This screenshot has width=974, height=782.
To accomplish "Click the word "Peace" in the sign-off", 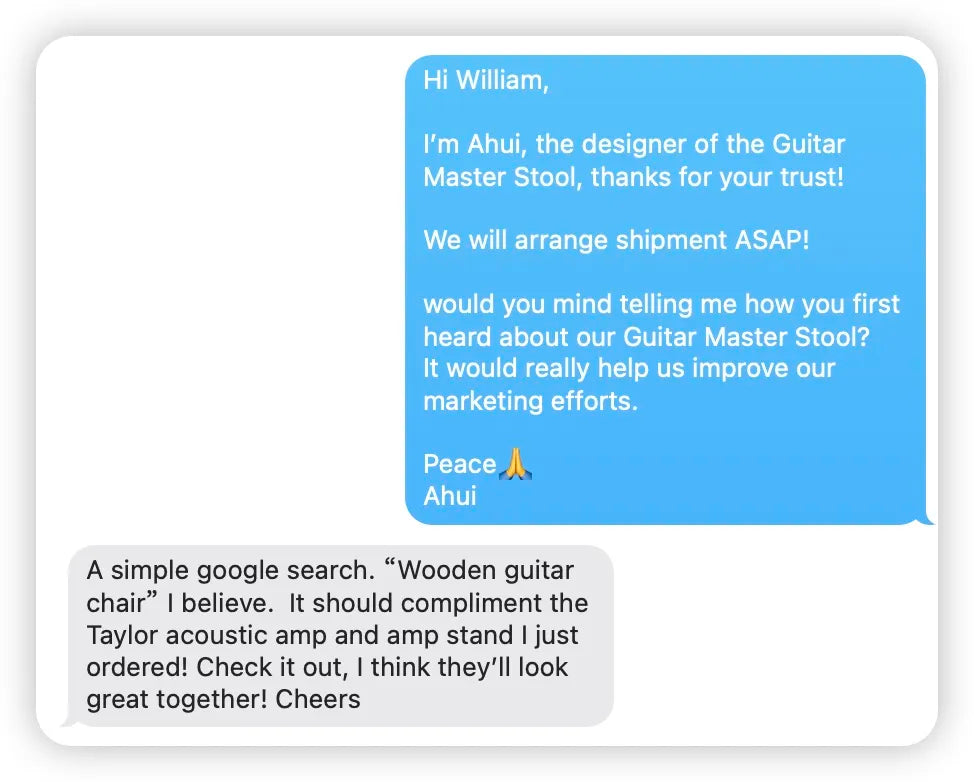I will [x=459, y=464].
